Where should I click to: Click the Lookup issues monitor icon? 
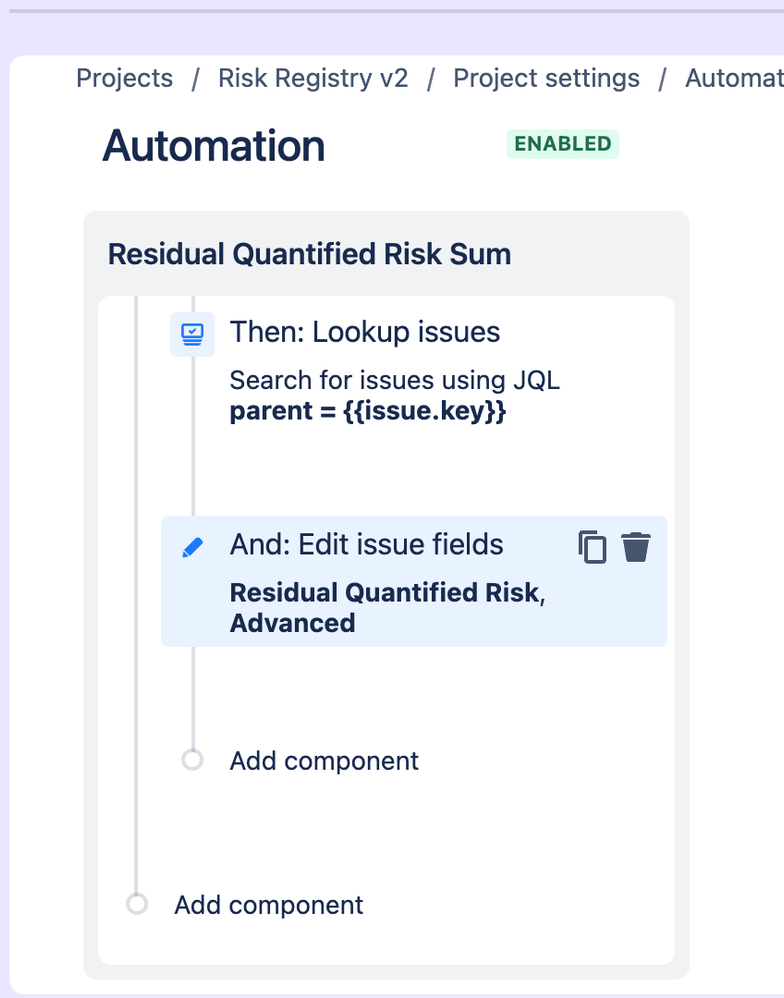click(192, 333)
